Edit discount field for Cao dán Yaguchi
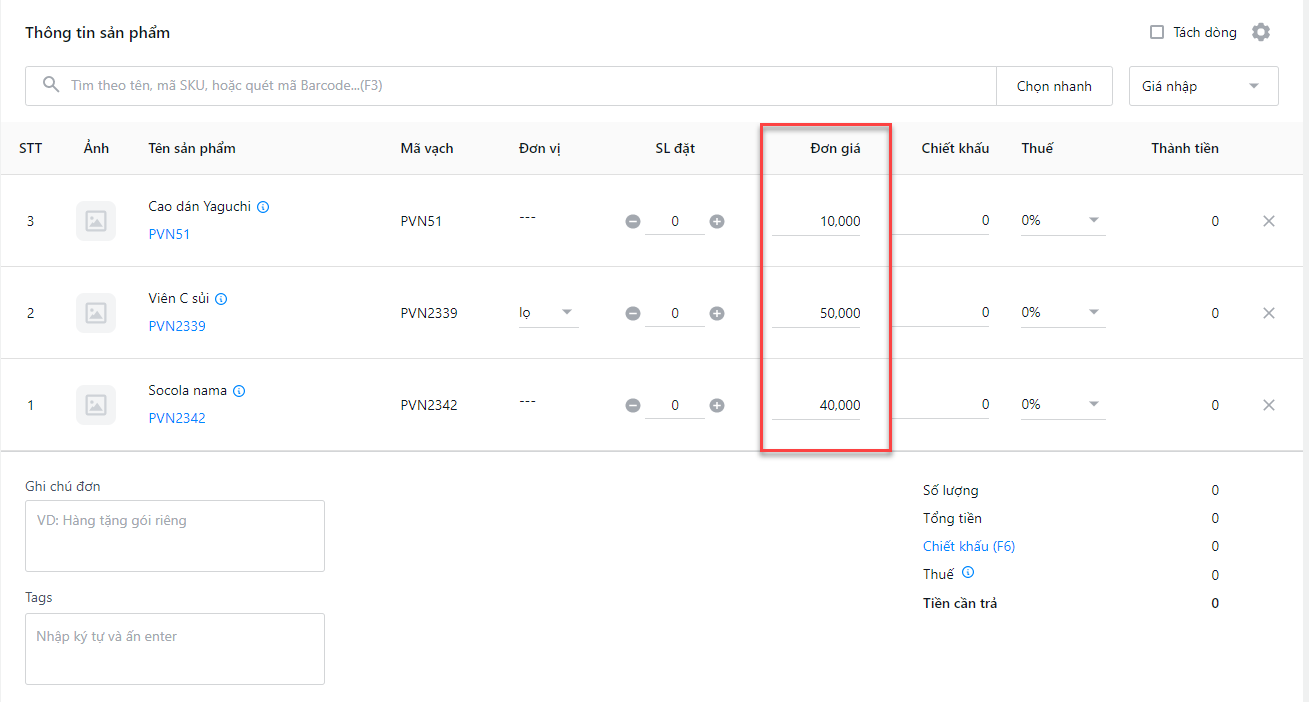Viewport: 1309px width, 702px height. click(x=943, y=221)
